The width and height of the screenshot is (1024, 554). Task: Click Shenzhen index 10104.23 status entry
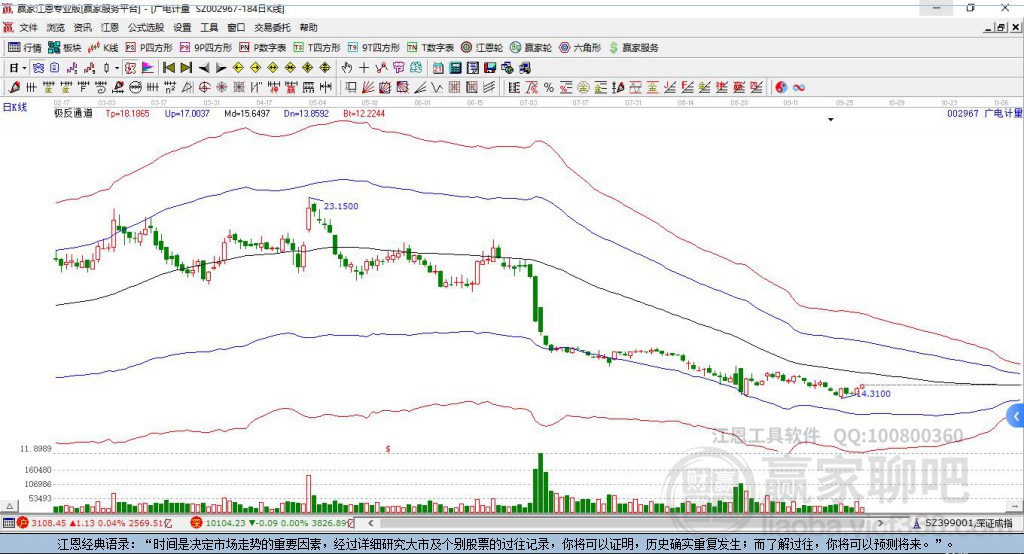click(x=272, y=523)
